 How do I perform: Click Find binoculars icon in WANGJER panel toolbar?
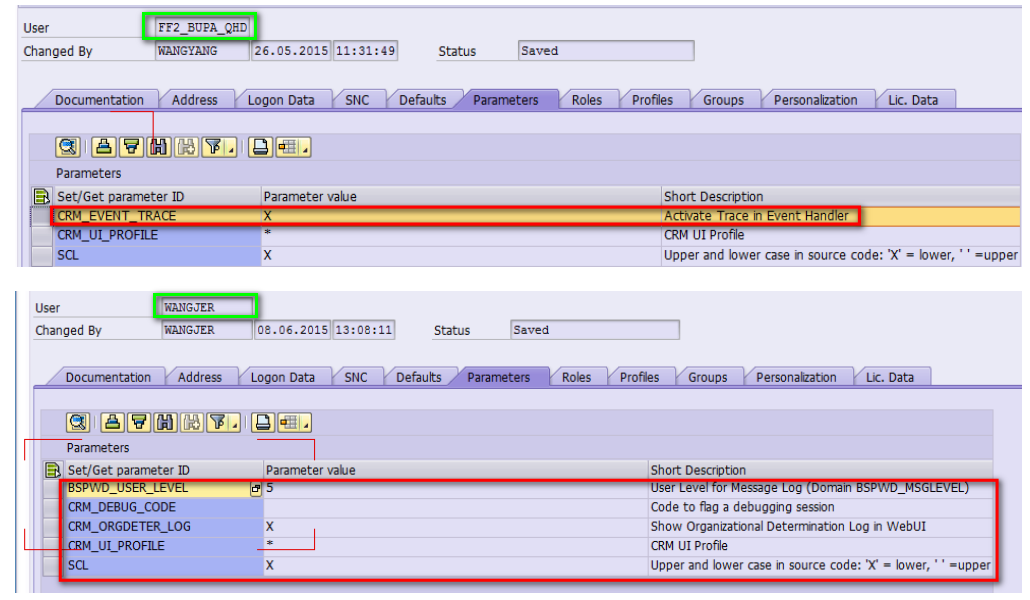(165, 422)
